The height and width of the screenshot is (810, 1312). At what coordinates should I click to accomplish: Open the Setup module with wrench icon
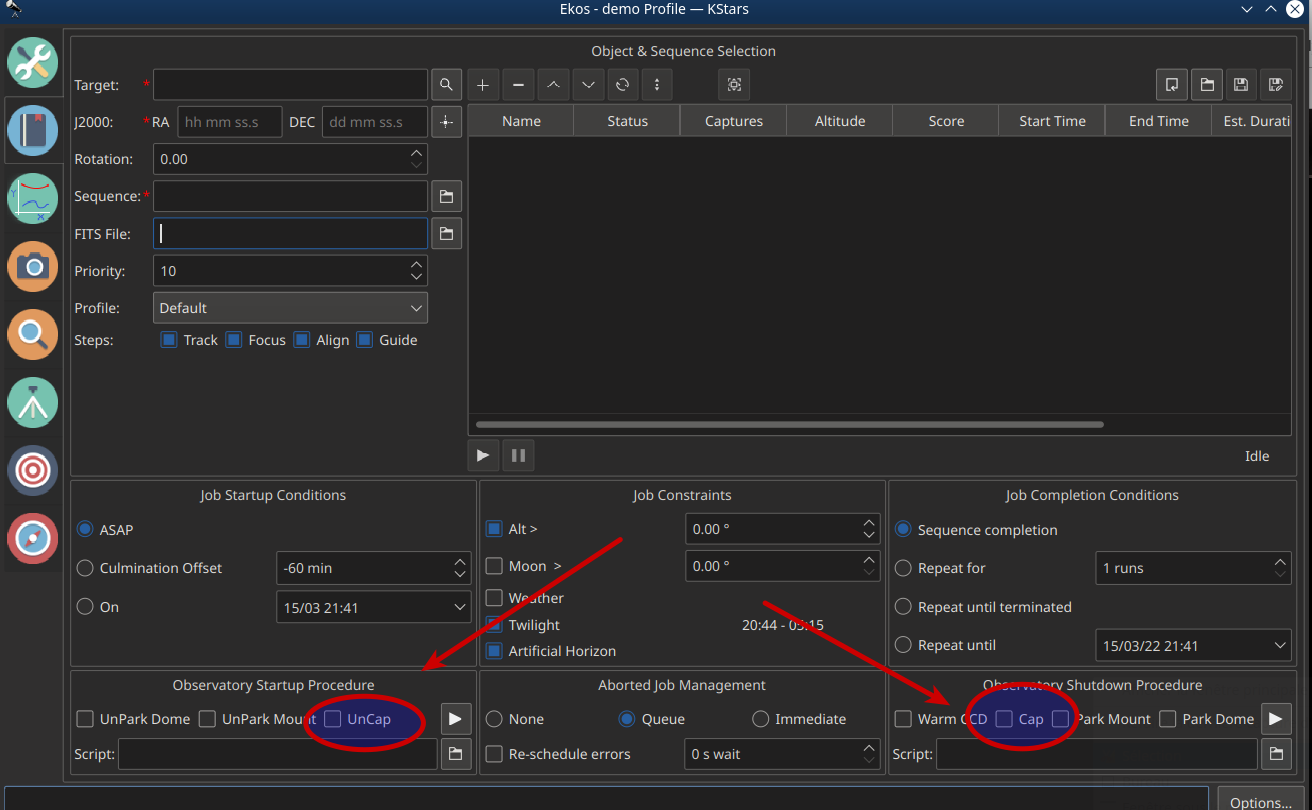pyautogui.click(x=33, y=62)
